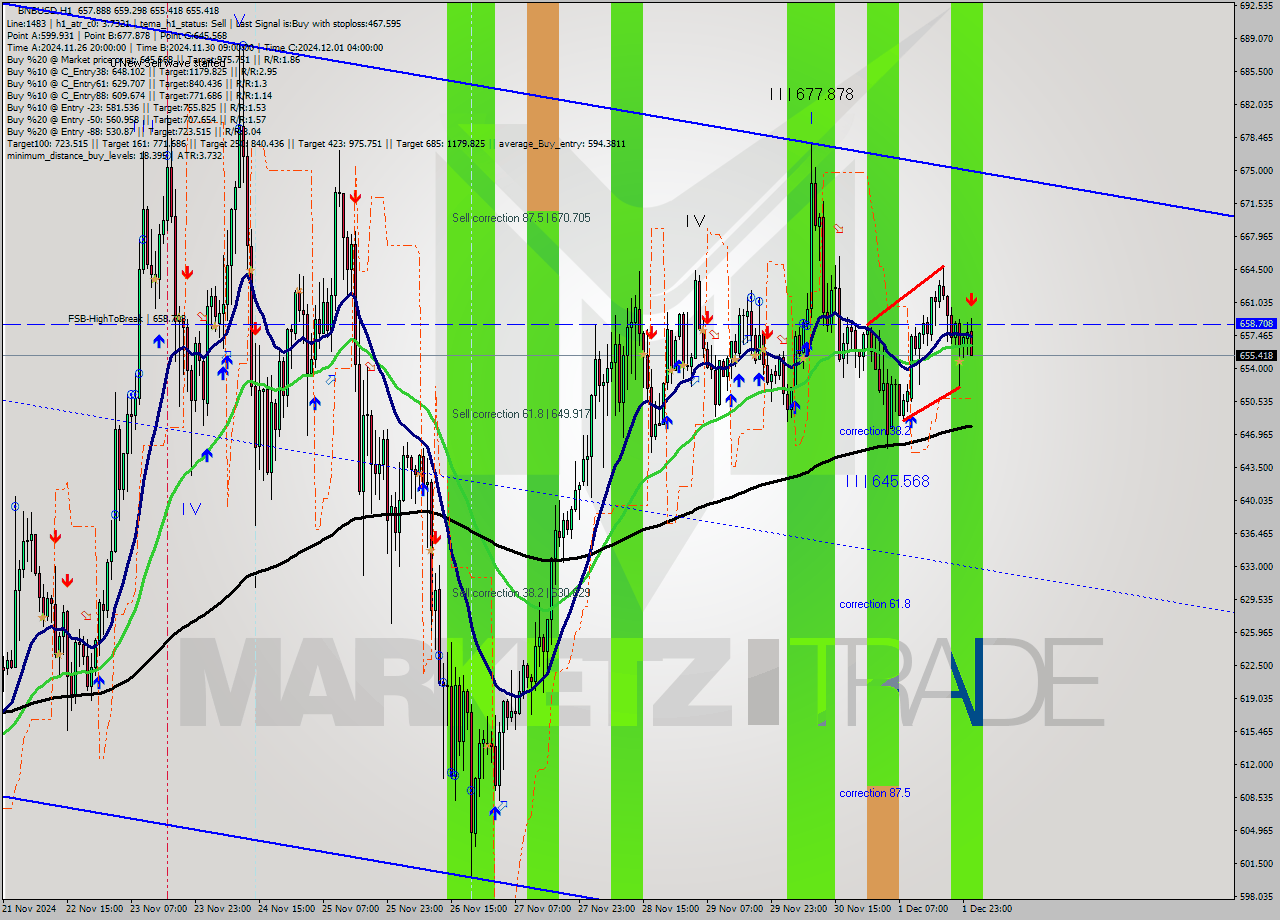
Task: Click the Sell correction 61.8 | 649.917 label
Action: [521, 414]
